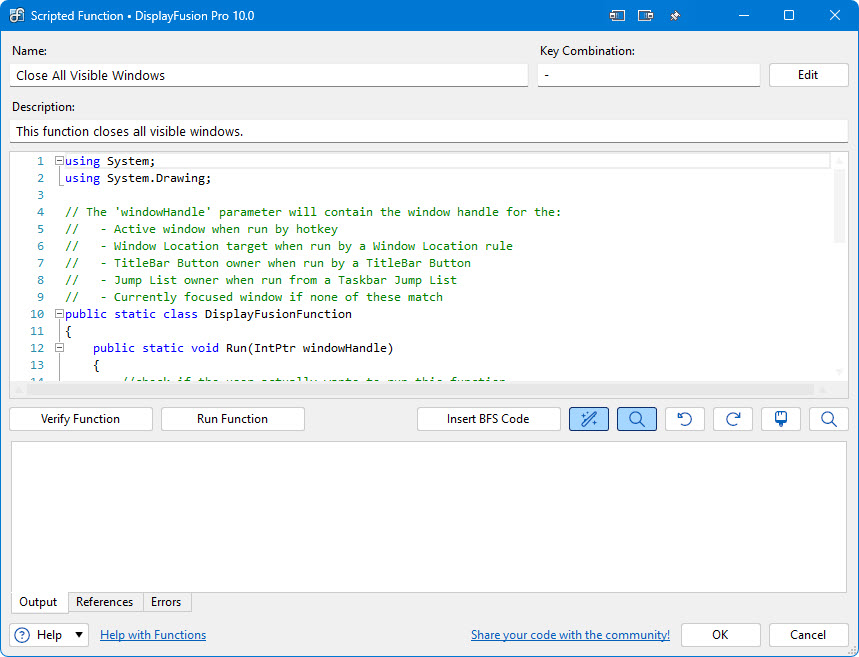This screenshot has height=657, width=859.
Task: Click the redo arrow icon
Action: coord(733,419)
